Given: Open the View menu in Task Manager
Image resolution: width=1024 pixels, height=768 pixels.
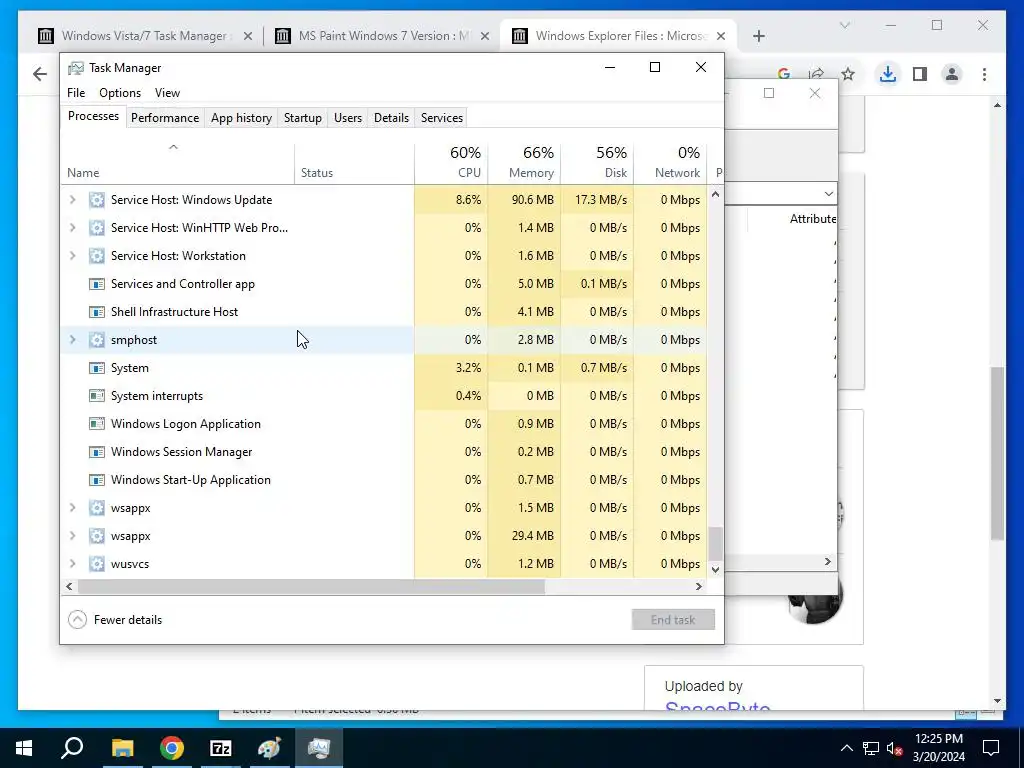Looking at the screenshot, I should [x=167, y=93].
